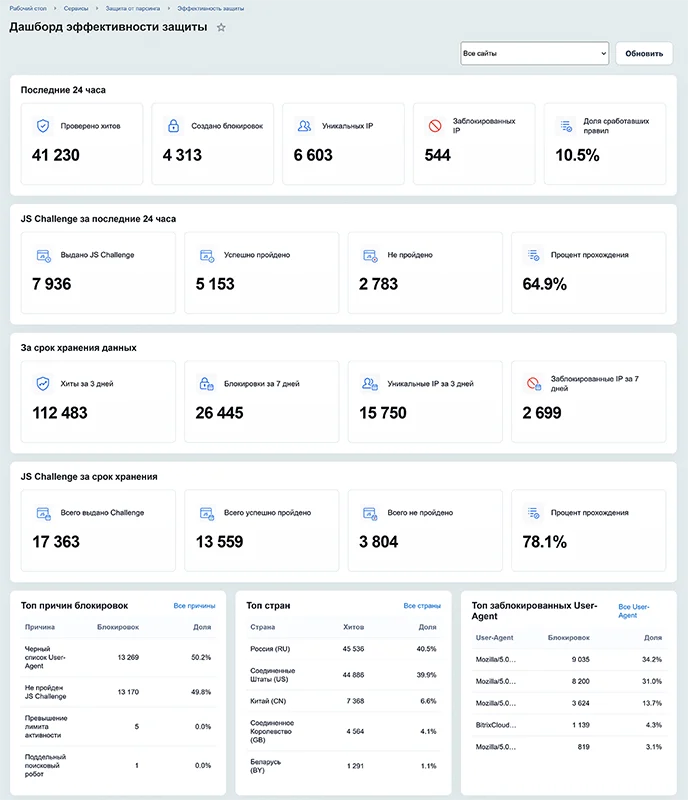
Task: Click users icon in Уникальных IP card
Action: 304,126
